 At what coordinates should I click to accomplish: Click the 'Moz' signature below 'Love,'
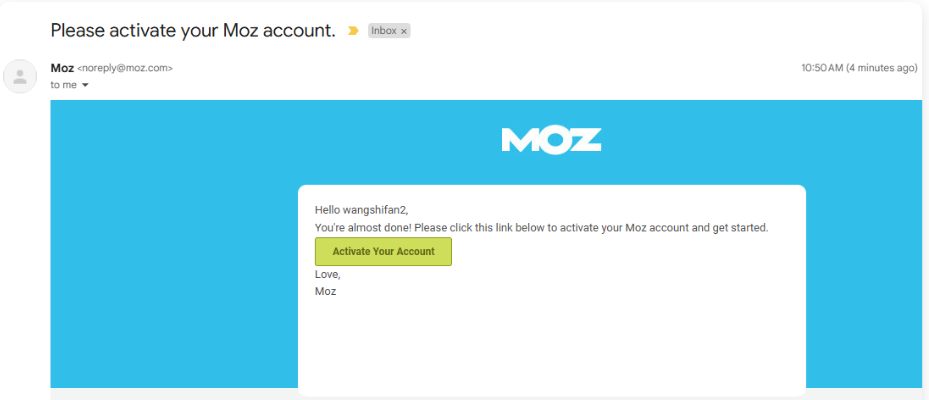[x=326, y=291]
